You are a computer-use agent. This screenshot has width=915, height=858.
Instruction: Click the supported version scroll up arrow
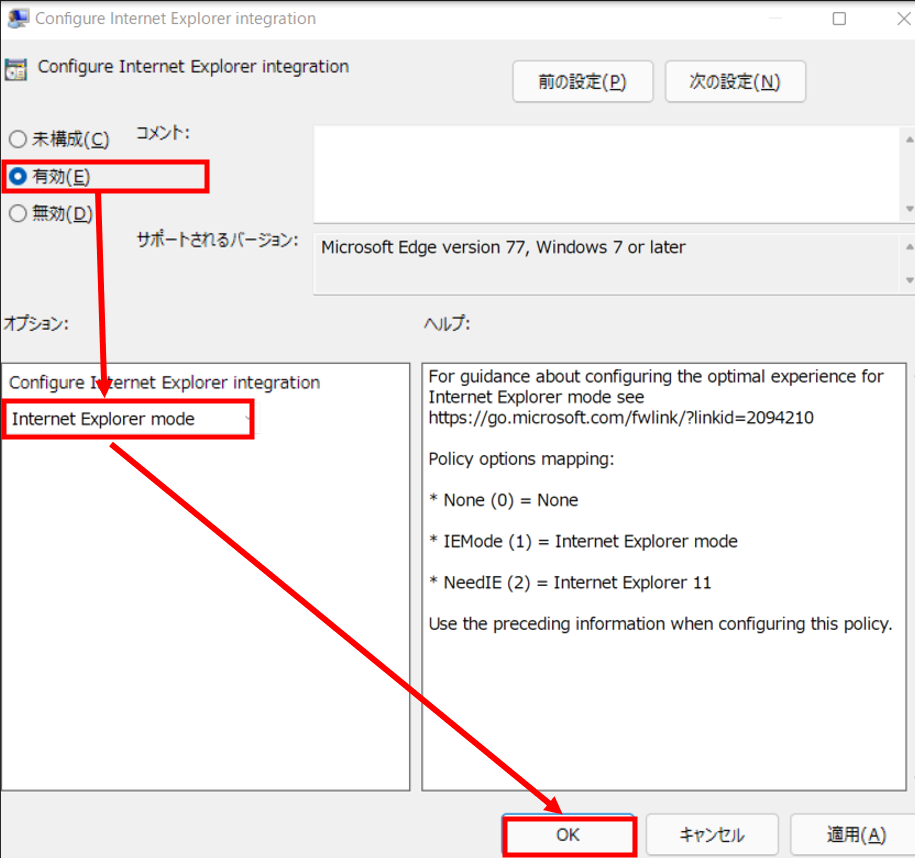click(909, 247)
